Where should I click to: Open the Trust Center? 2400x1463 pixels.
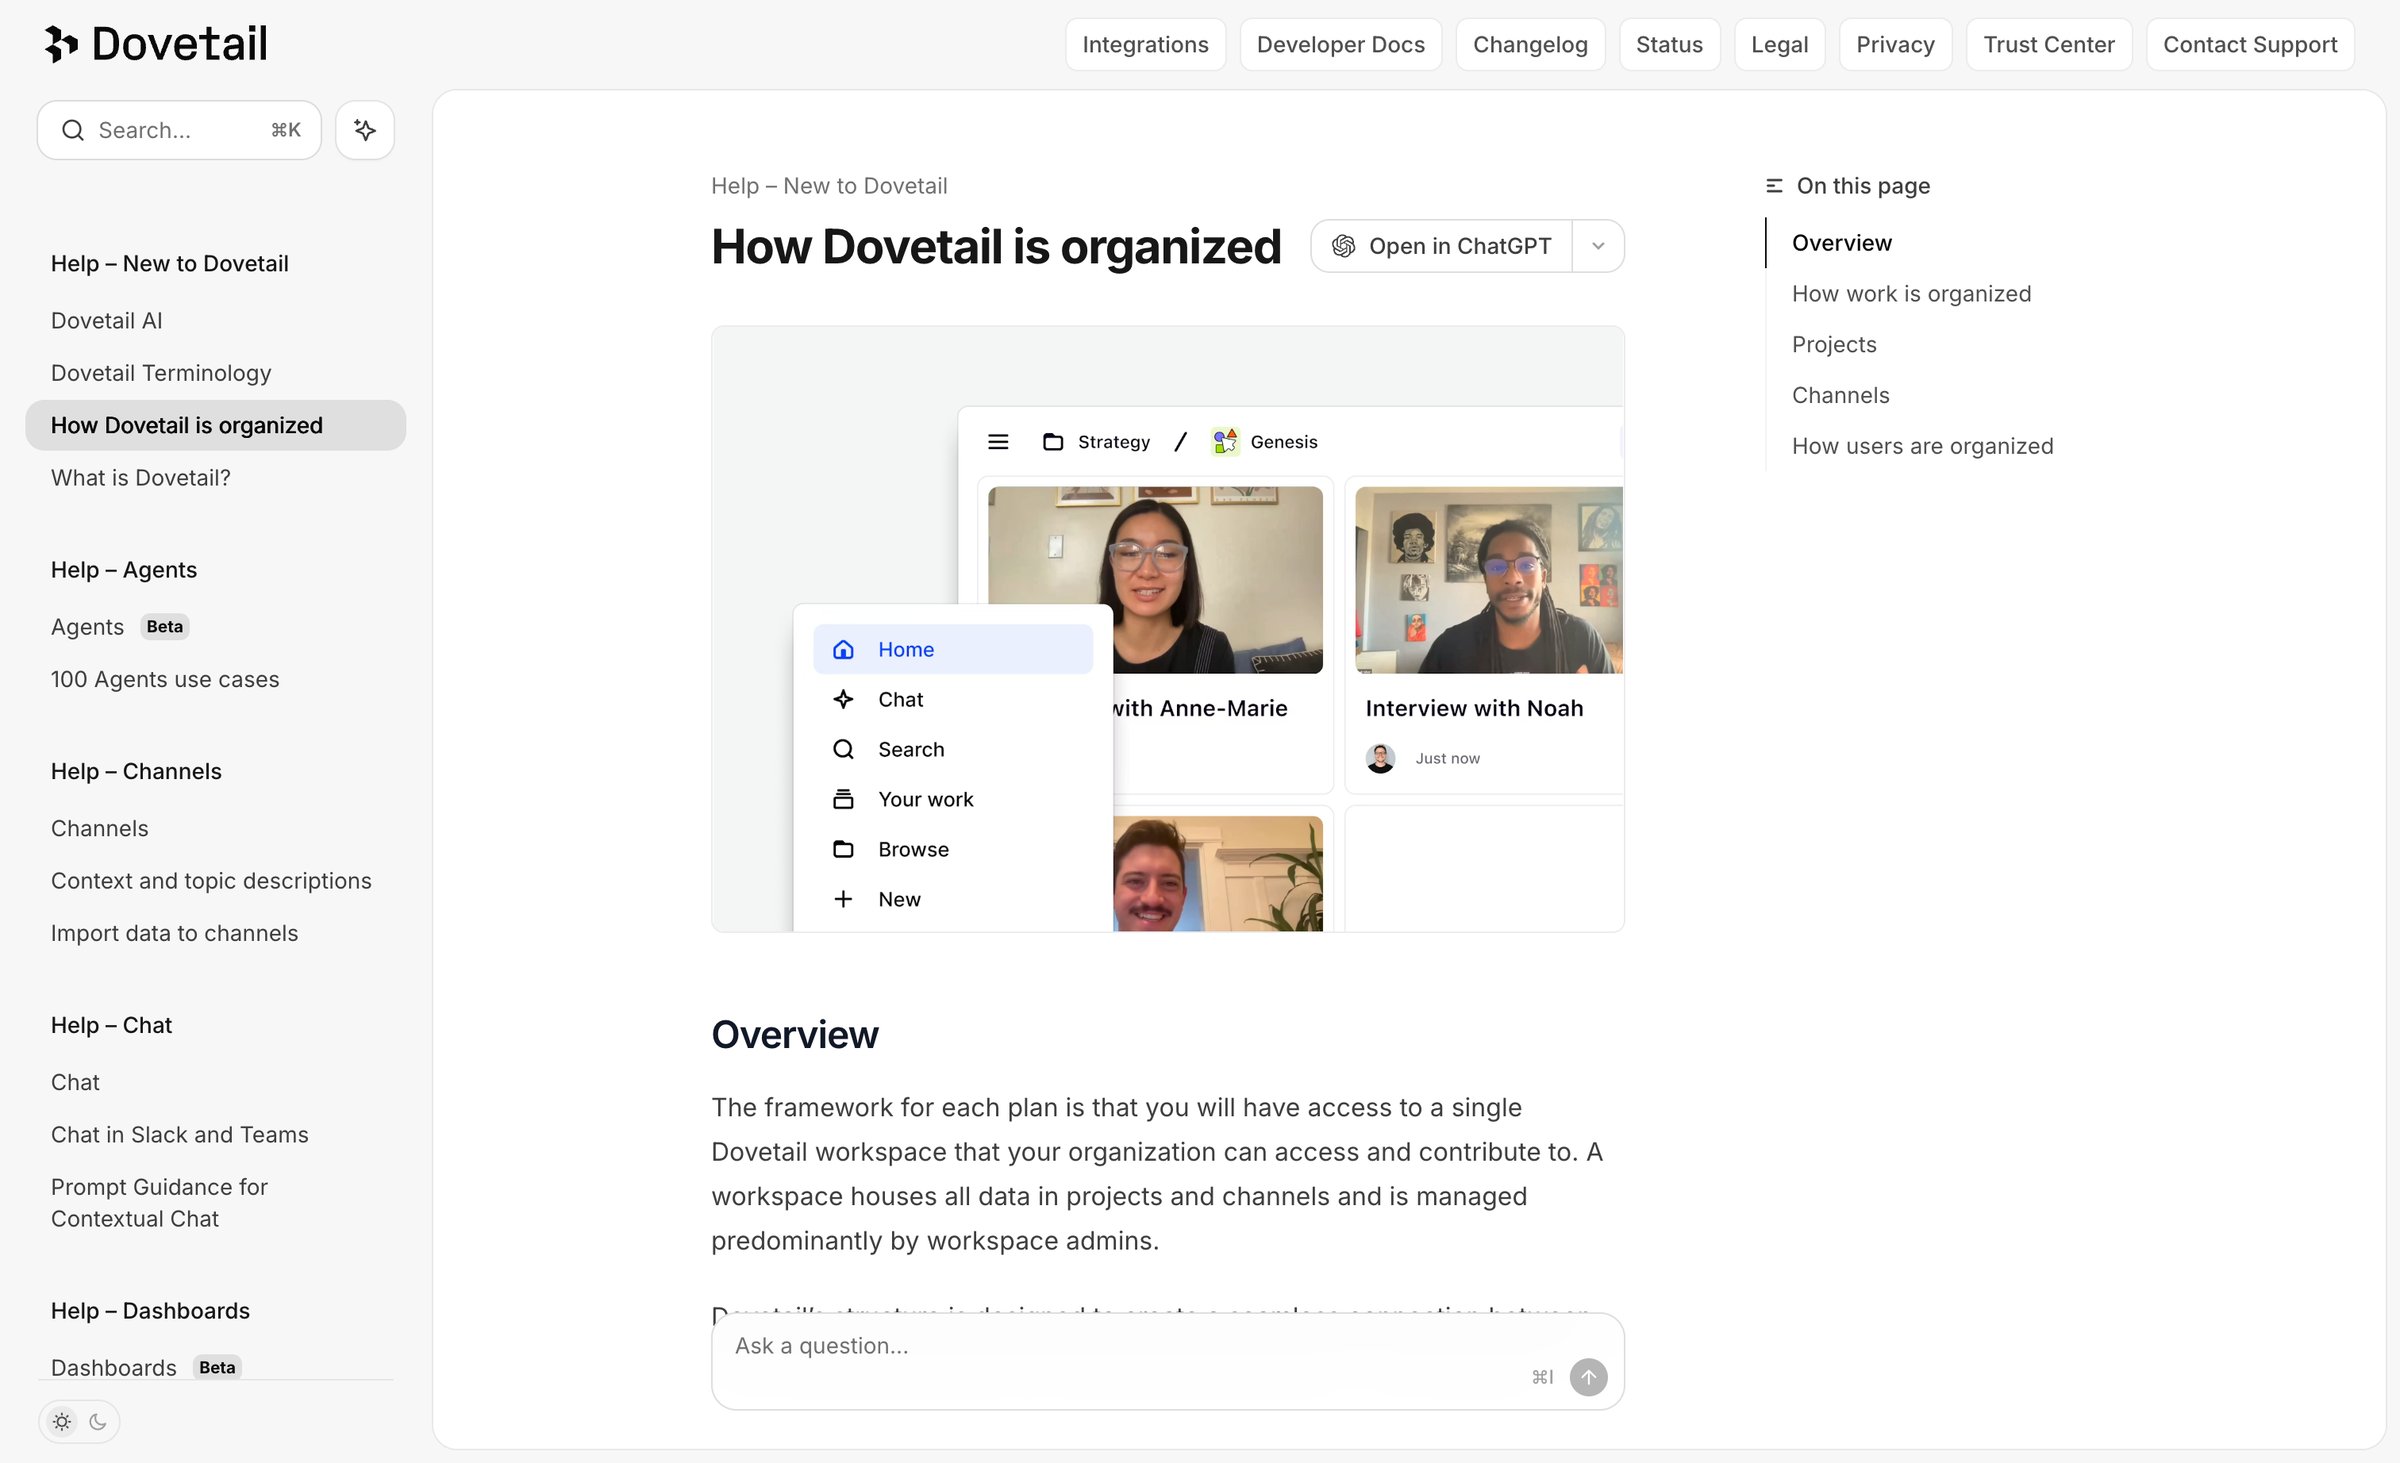pos(2048,45)
